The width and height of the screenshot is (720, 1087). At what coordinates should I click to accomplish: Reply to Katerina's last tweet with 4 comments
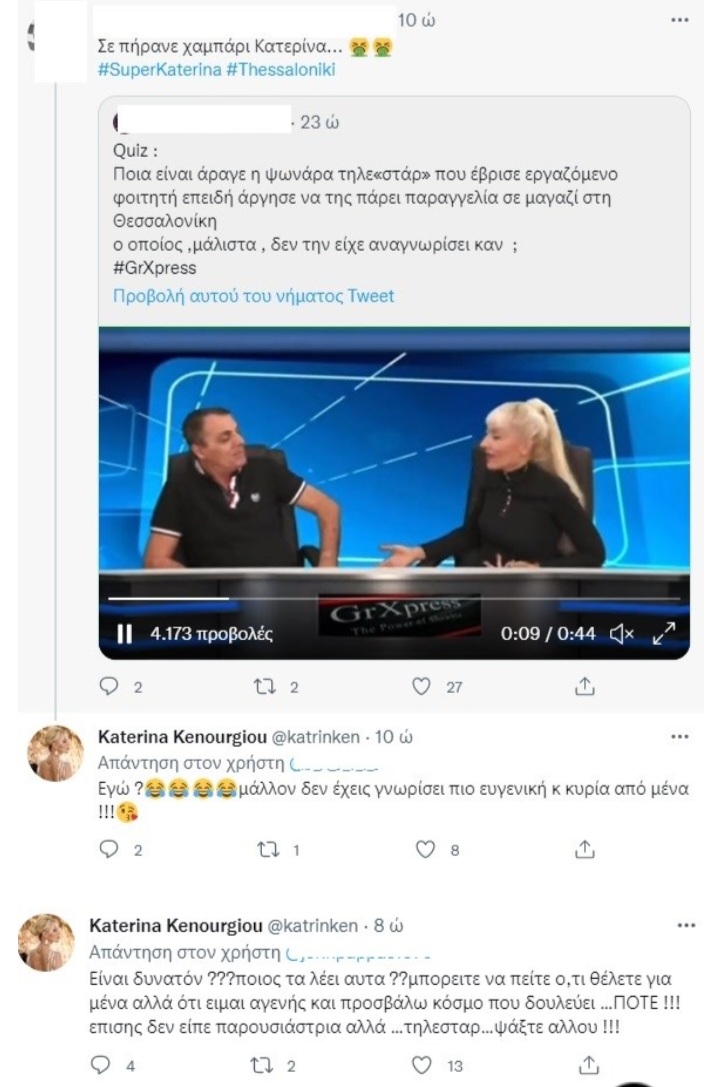coord(101,1065)
